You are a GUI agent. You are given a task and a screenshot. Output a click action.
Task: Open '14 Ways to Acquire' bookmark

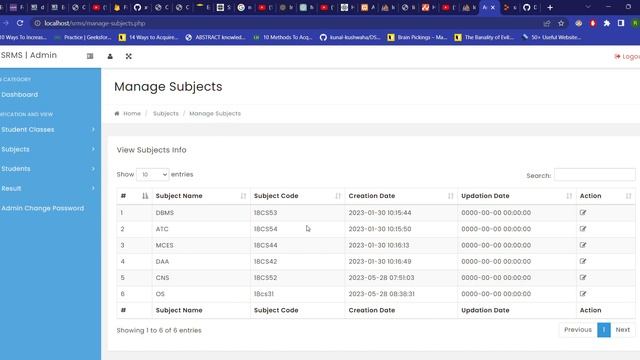tap(149, 37)
